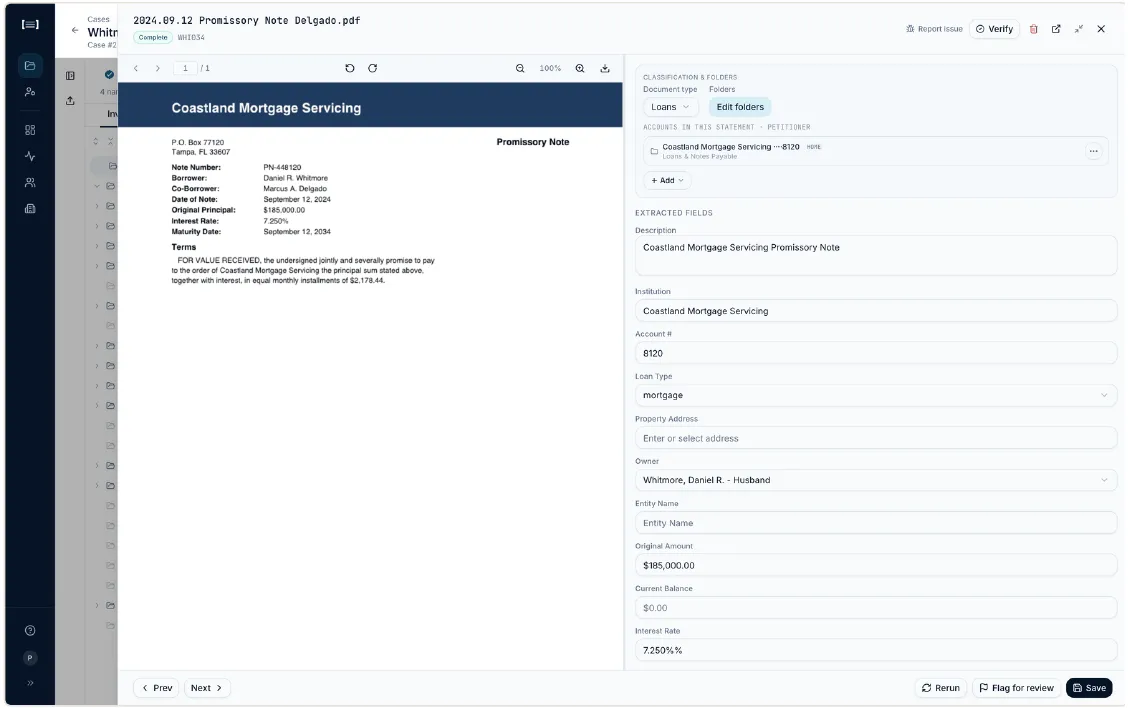Viewport: 1128px width, 708px height.
Task: Go to previous PDF page arrow
Action: point(136,68)
